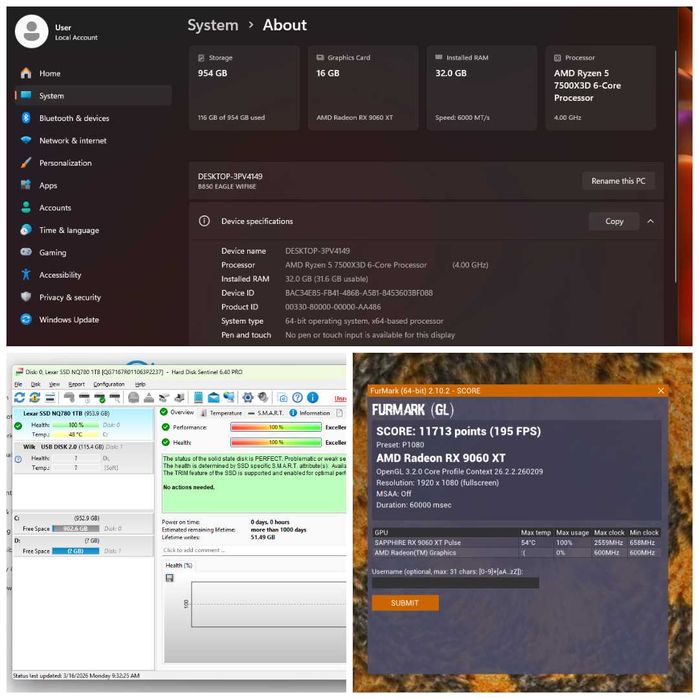Select the Lexar SSD NQ780 1TB disk entry
The width and height of the screenshot is (699, 699).
coord(83,424)
